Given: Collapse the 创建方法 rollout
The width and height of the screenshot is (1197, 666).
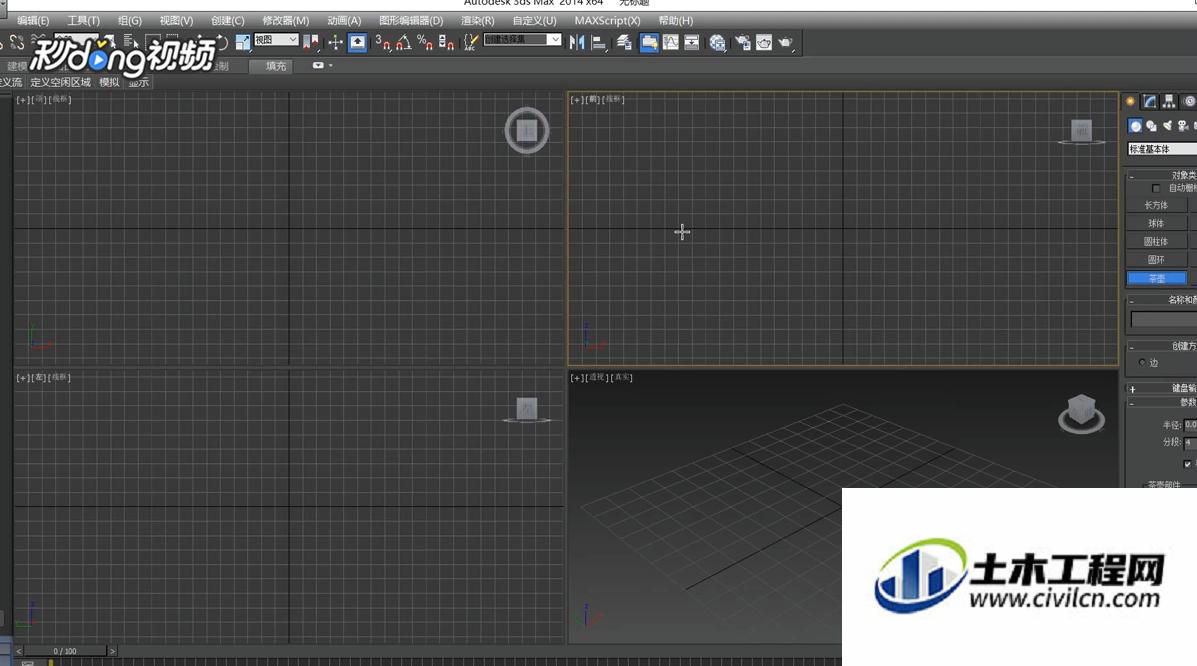Looking at the screenshot, I should pyautogui.click(x=1163, y=346).
